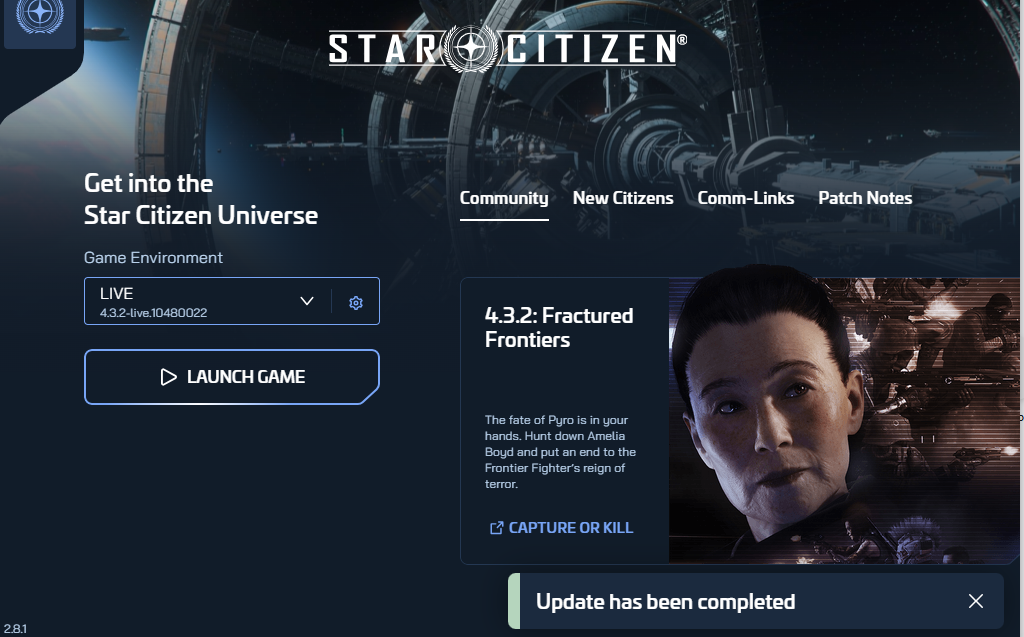
Task: Click the LAUNCH GAME button
Action: [x=232, y=377]
